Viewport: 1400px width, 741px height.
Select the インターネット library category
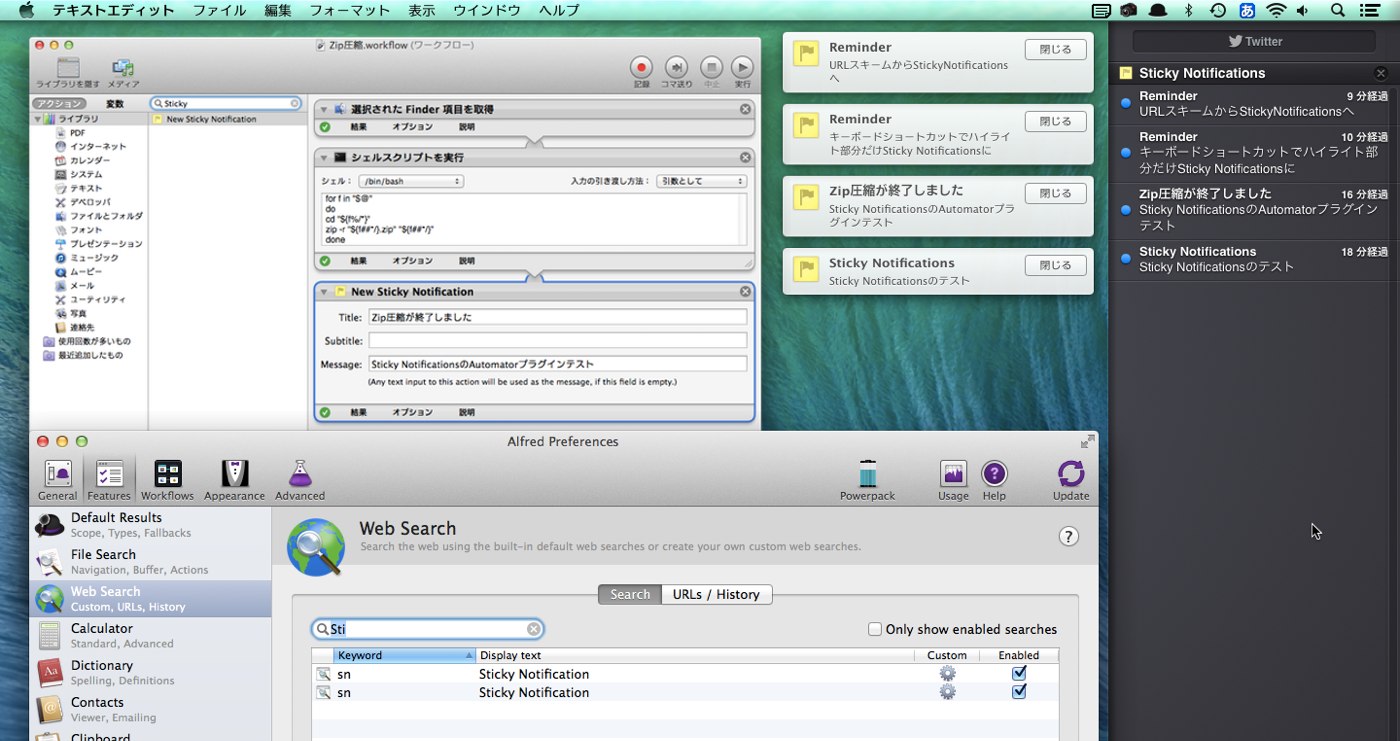97,147
